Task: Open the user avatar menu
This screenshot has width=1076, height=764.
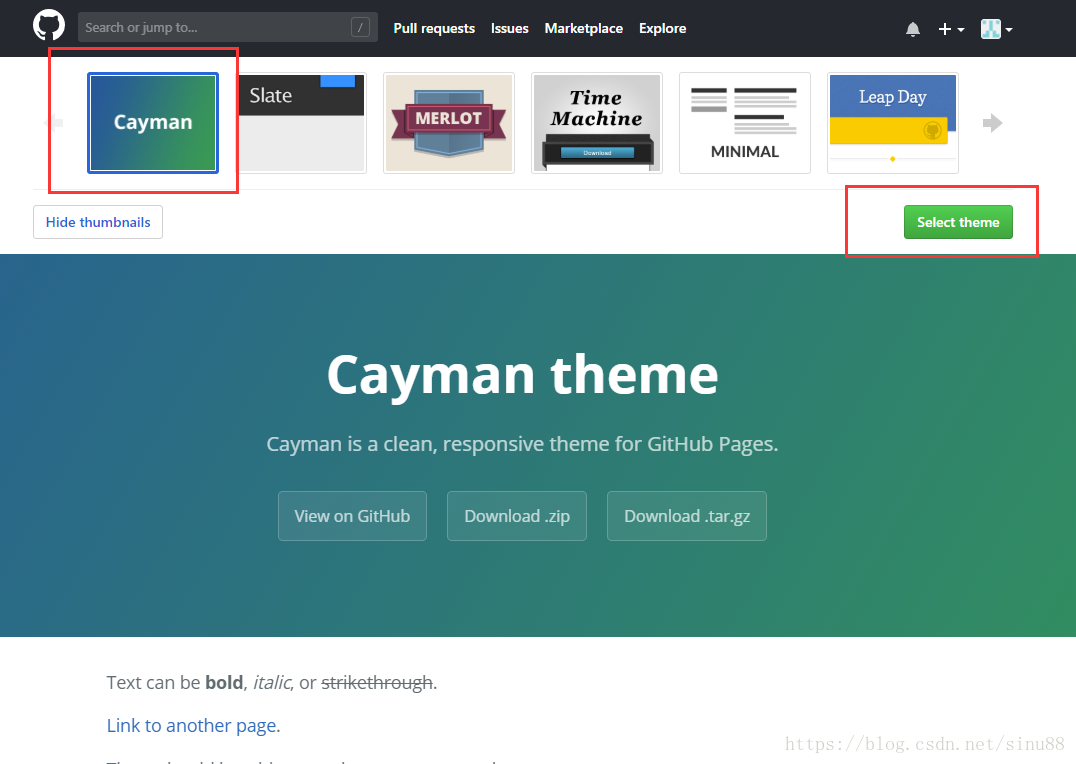Action: [996, 29]
